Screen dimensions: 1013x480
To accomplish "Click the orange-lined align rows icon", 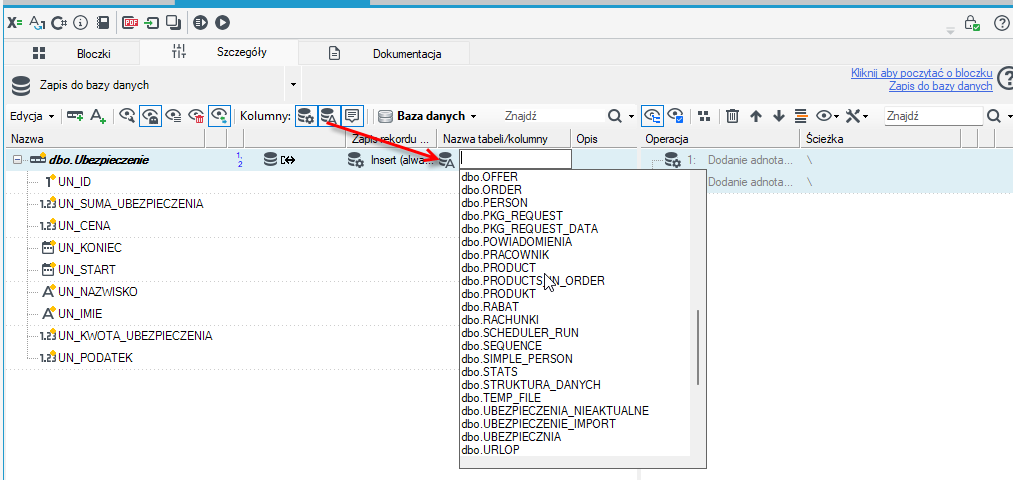I will (801, 116).
